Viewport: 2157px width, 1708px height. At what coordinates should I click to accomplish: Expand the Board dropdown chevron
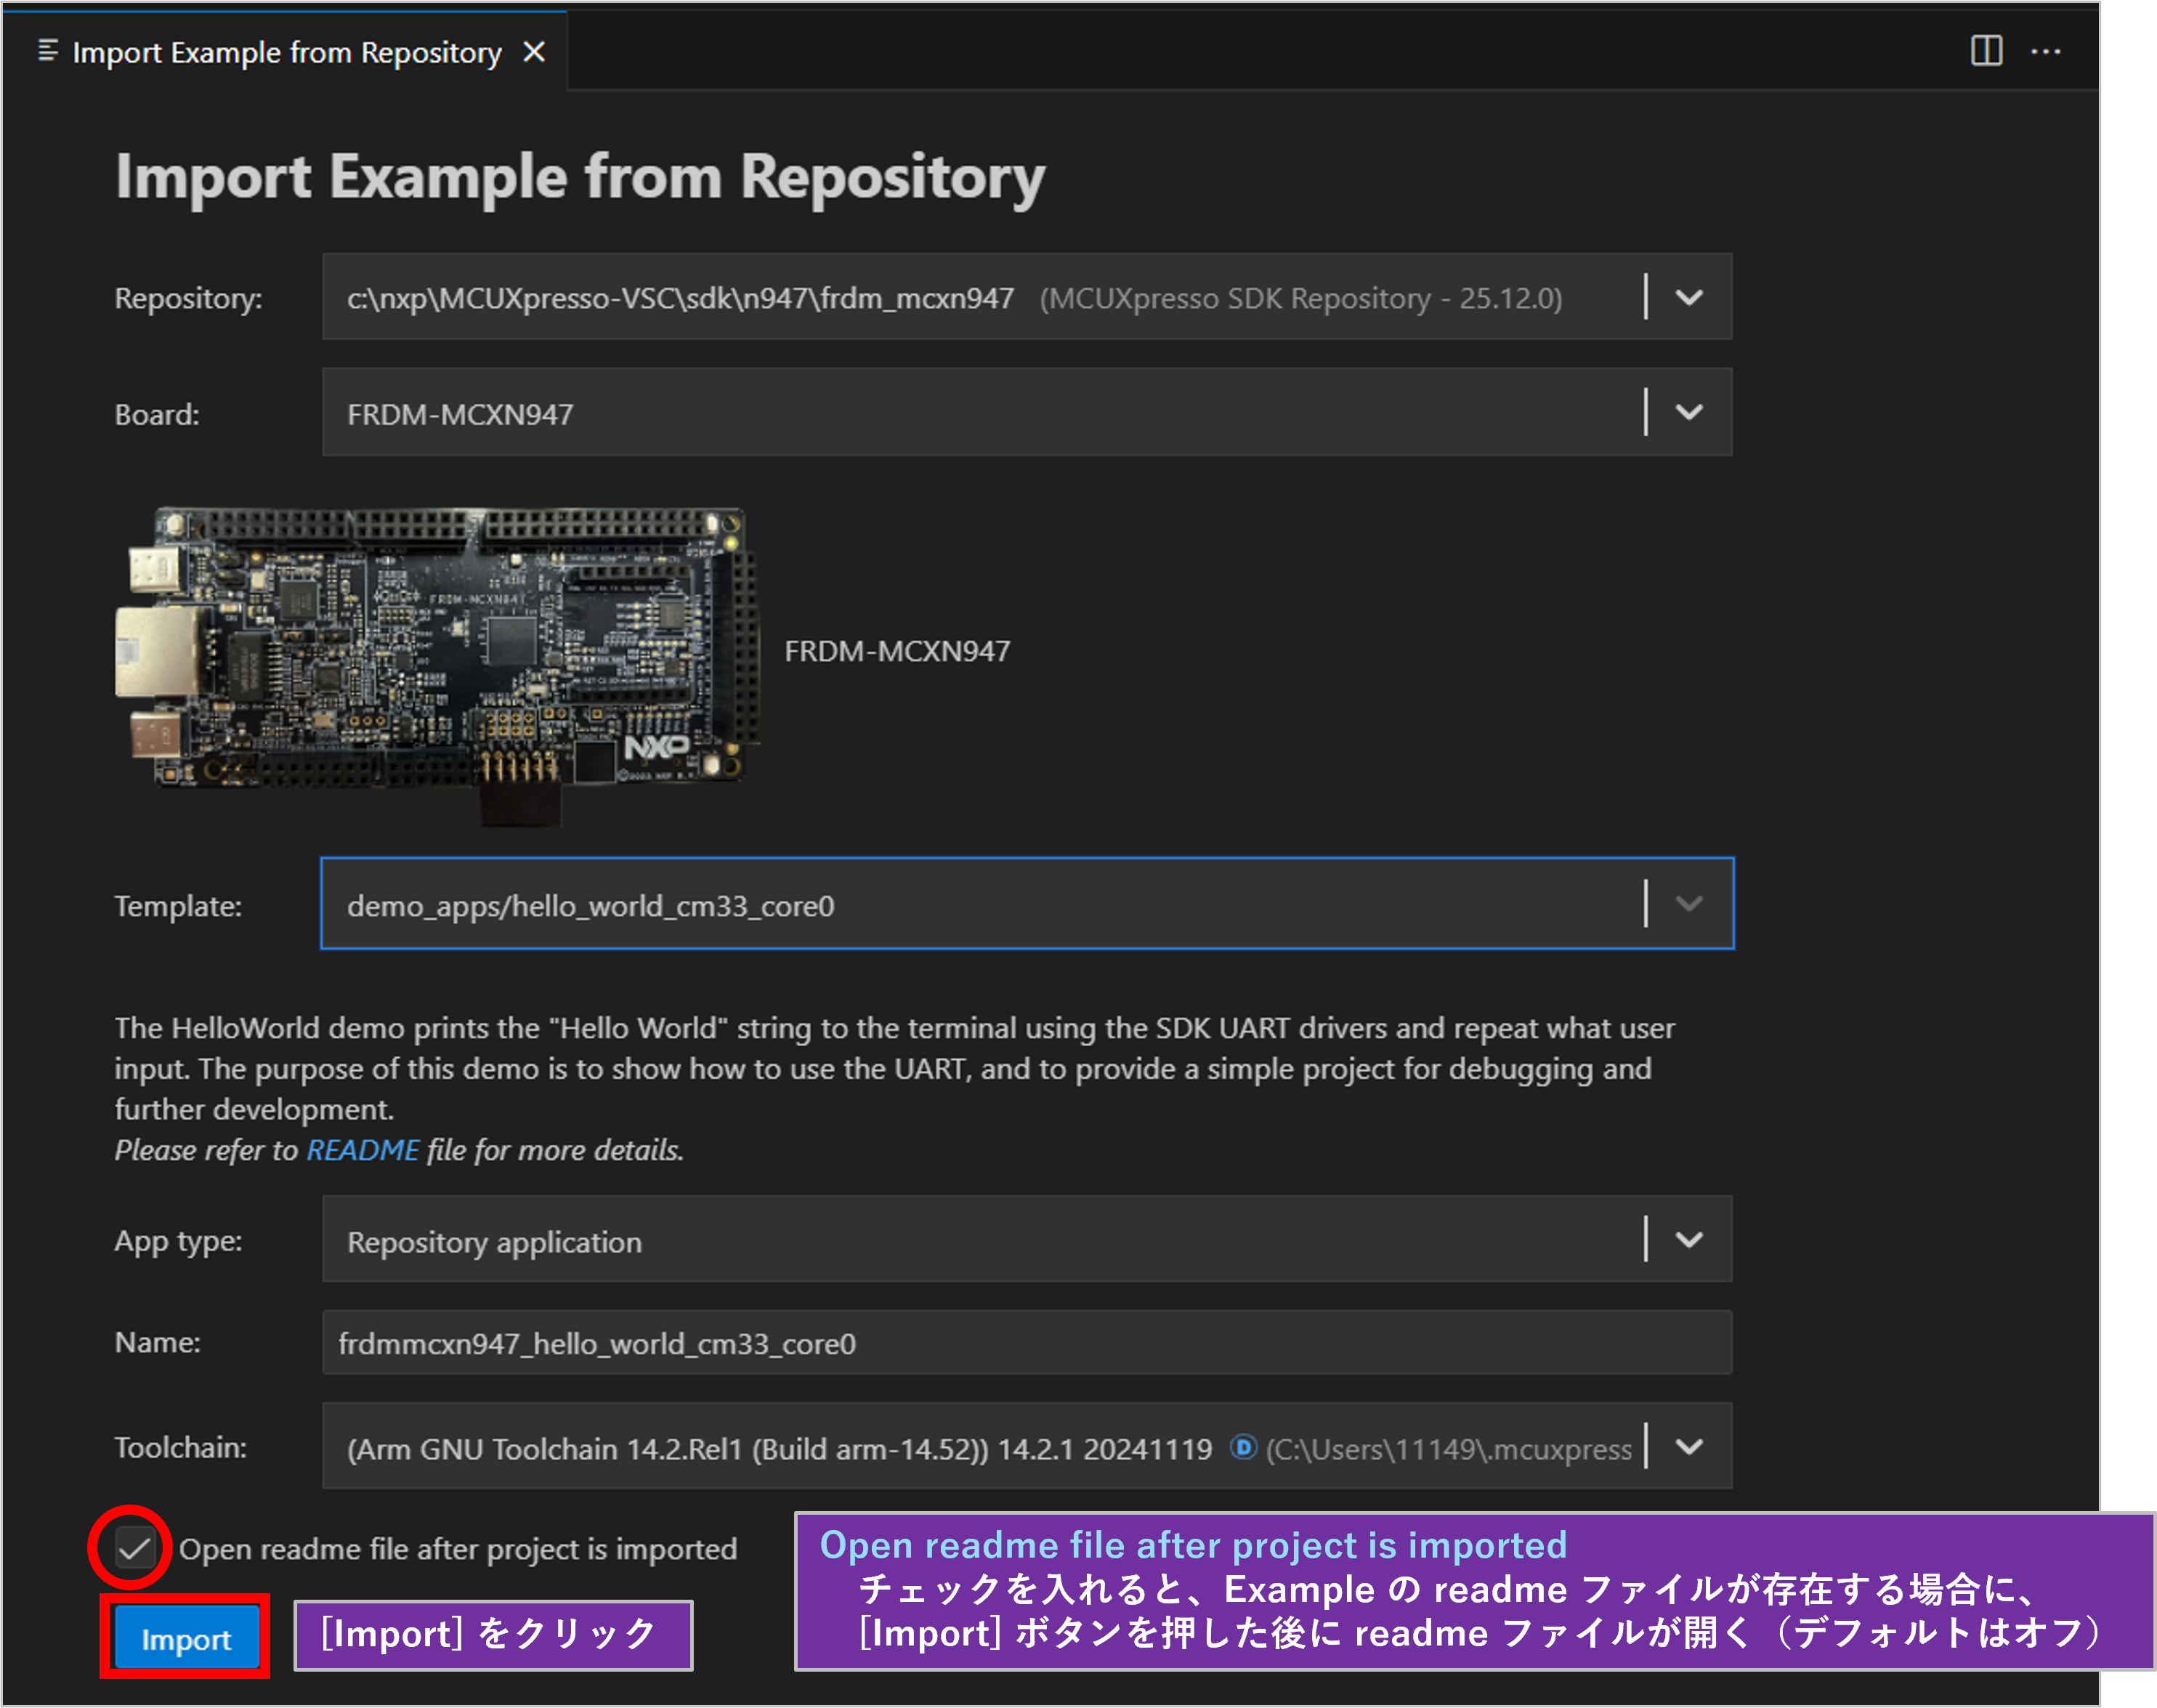[1688, 412]
